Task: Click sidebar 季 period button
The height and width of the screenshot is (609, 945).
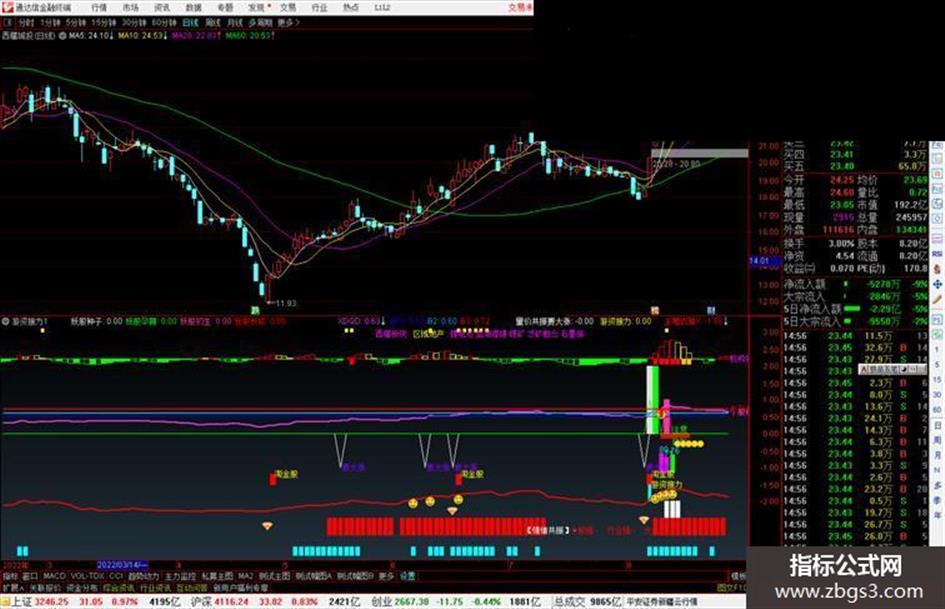Action: coord(937,500)
